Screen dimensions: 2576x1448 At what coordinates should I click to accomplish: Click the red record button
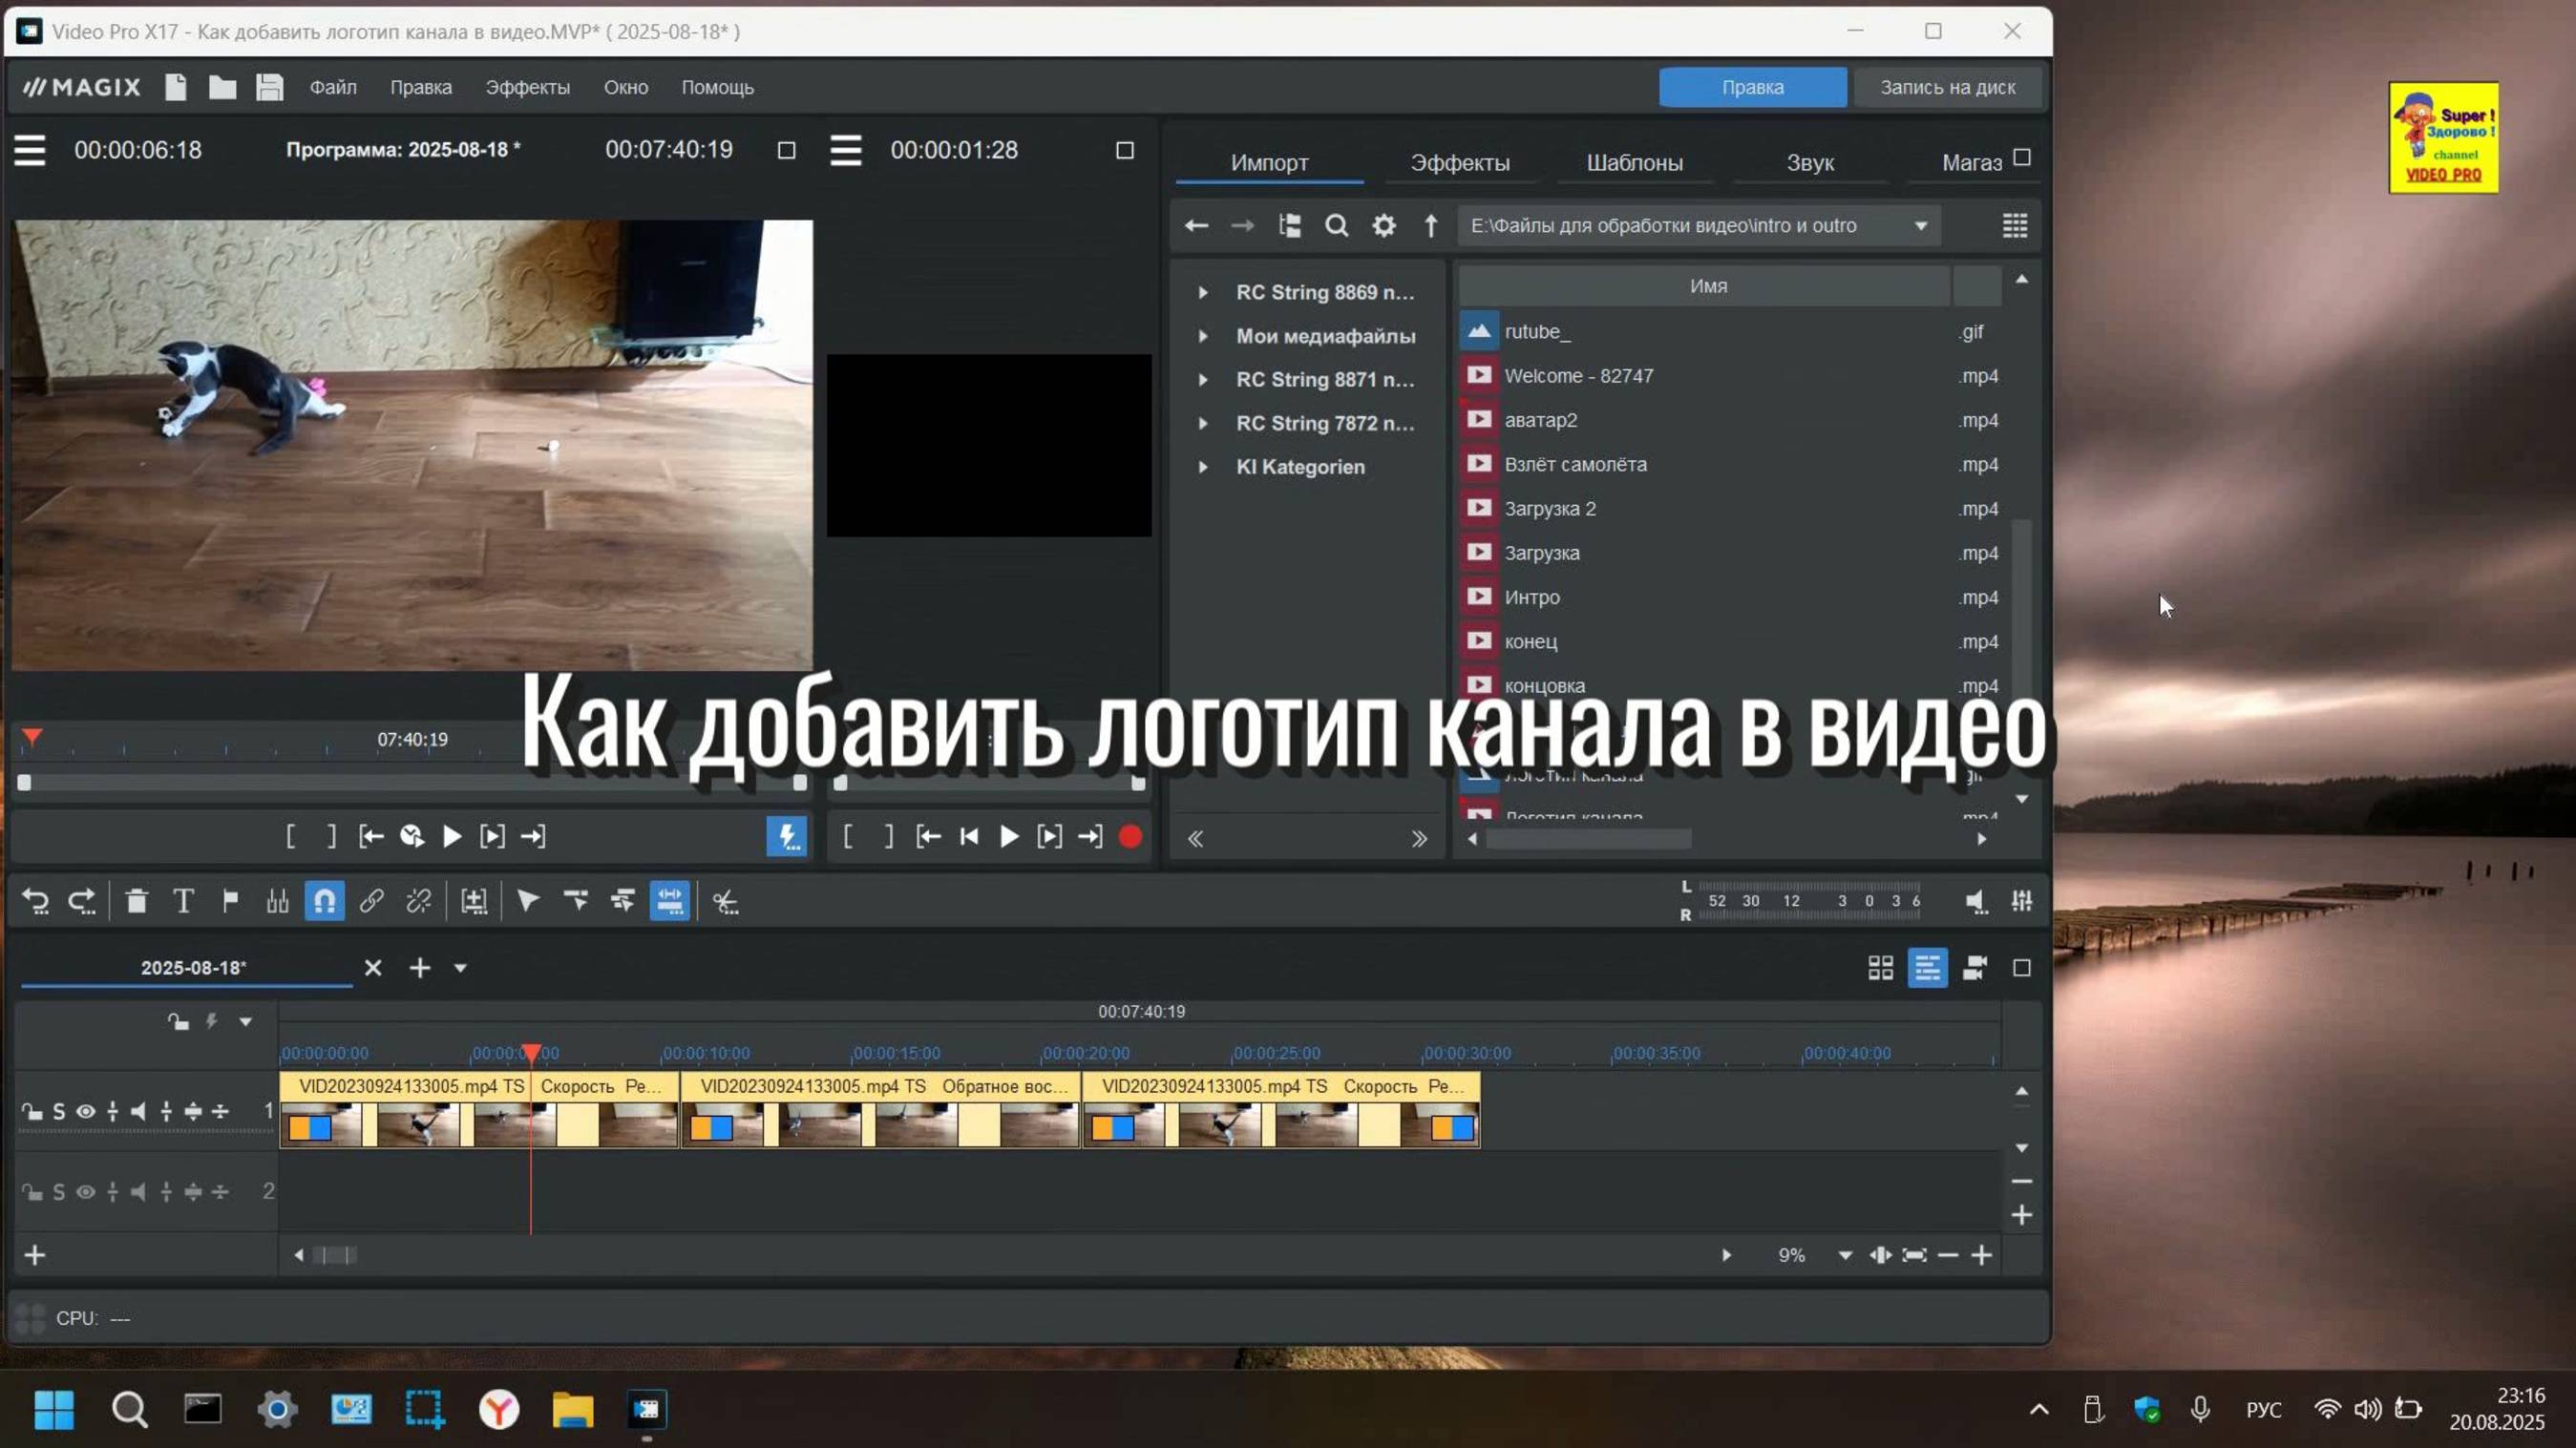[x=1130, y=837]
